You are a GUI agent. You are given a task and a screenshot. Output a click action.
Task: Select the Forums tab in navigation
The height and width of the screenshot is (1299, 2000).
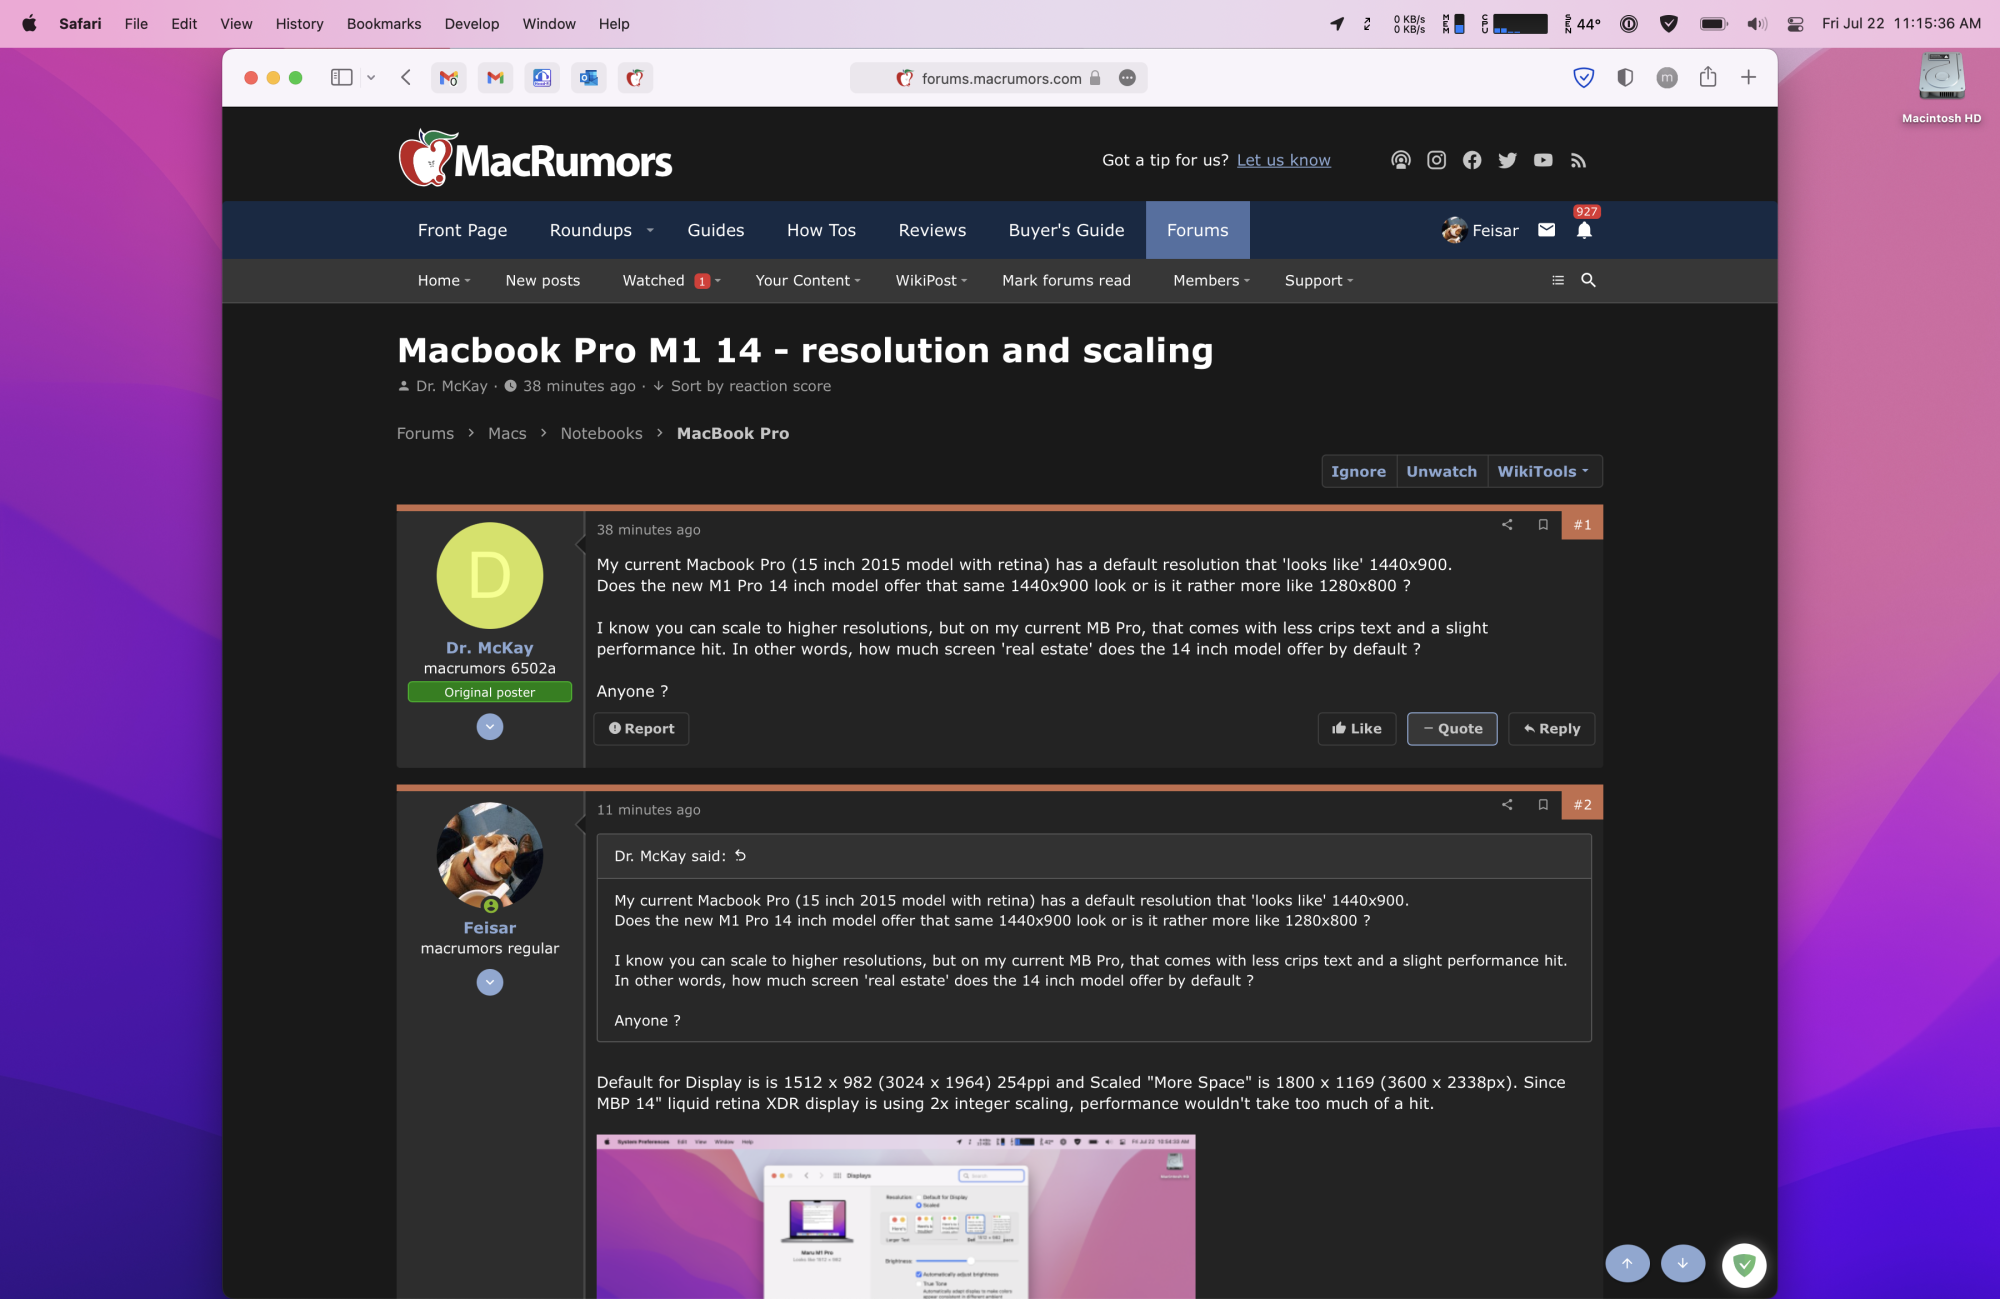(1197, 230)
